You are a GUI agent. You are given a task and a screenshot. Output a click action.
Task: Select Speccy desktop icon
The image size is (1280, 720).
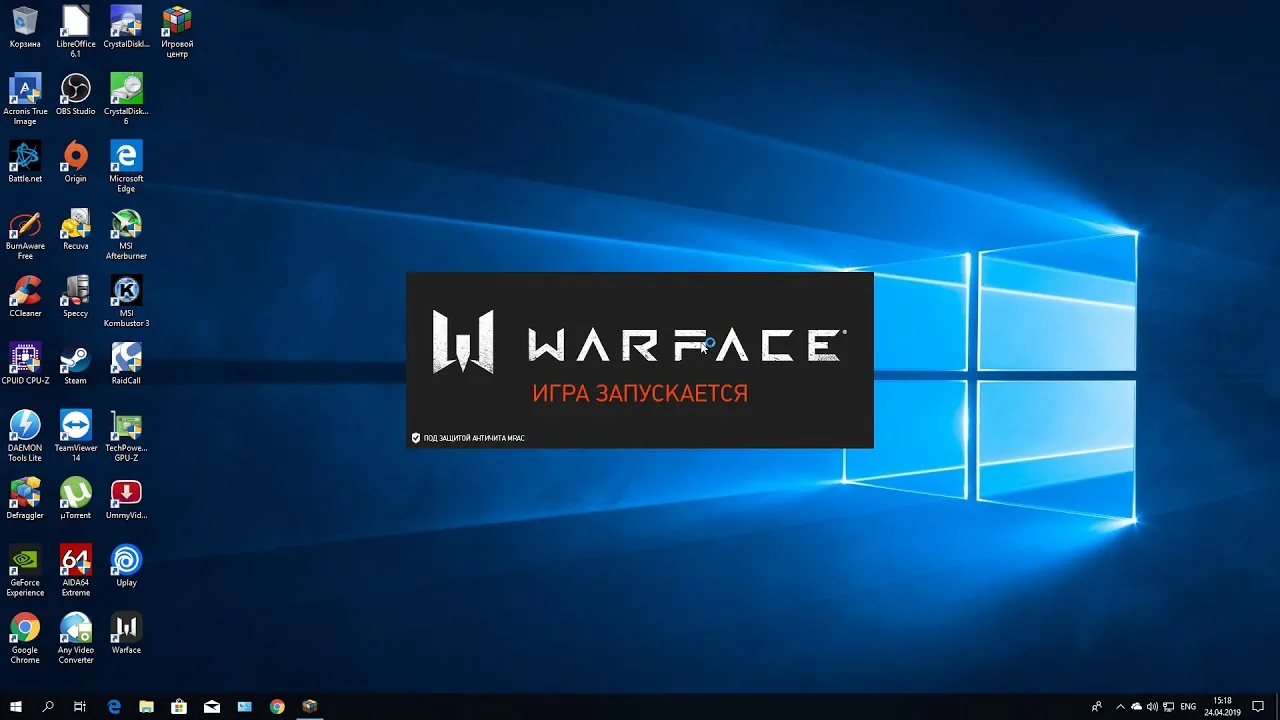pyautogui.click(x=75, y=296)
